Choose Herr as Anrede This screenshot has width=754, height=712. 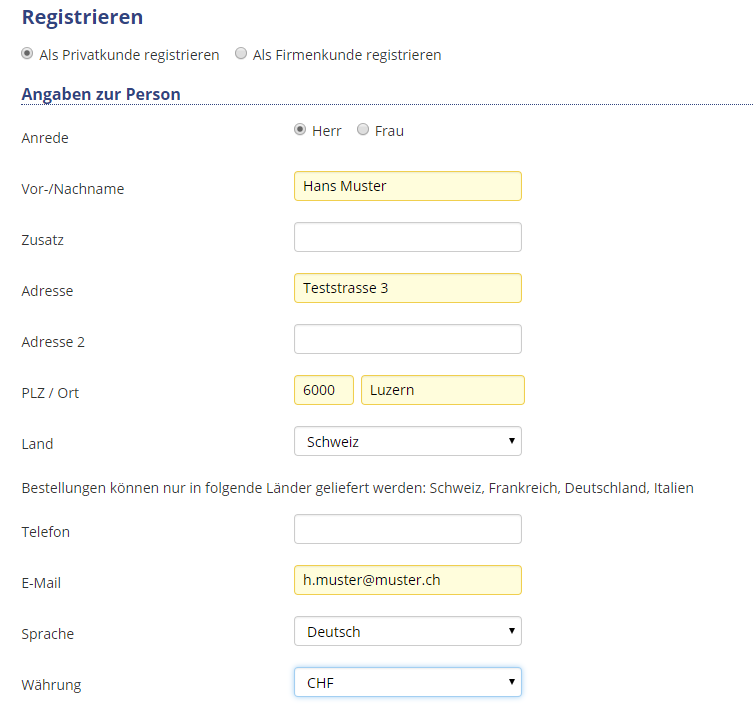pos(300,130)
